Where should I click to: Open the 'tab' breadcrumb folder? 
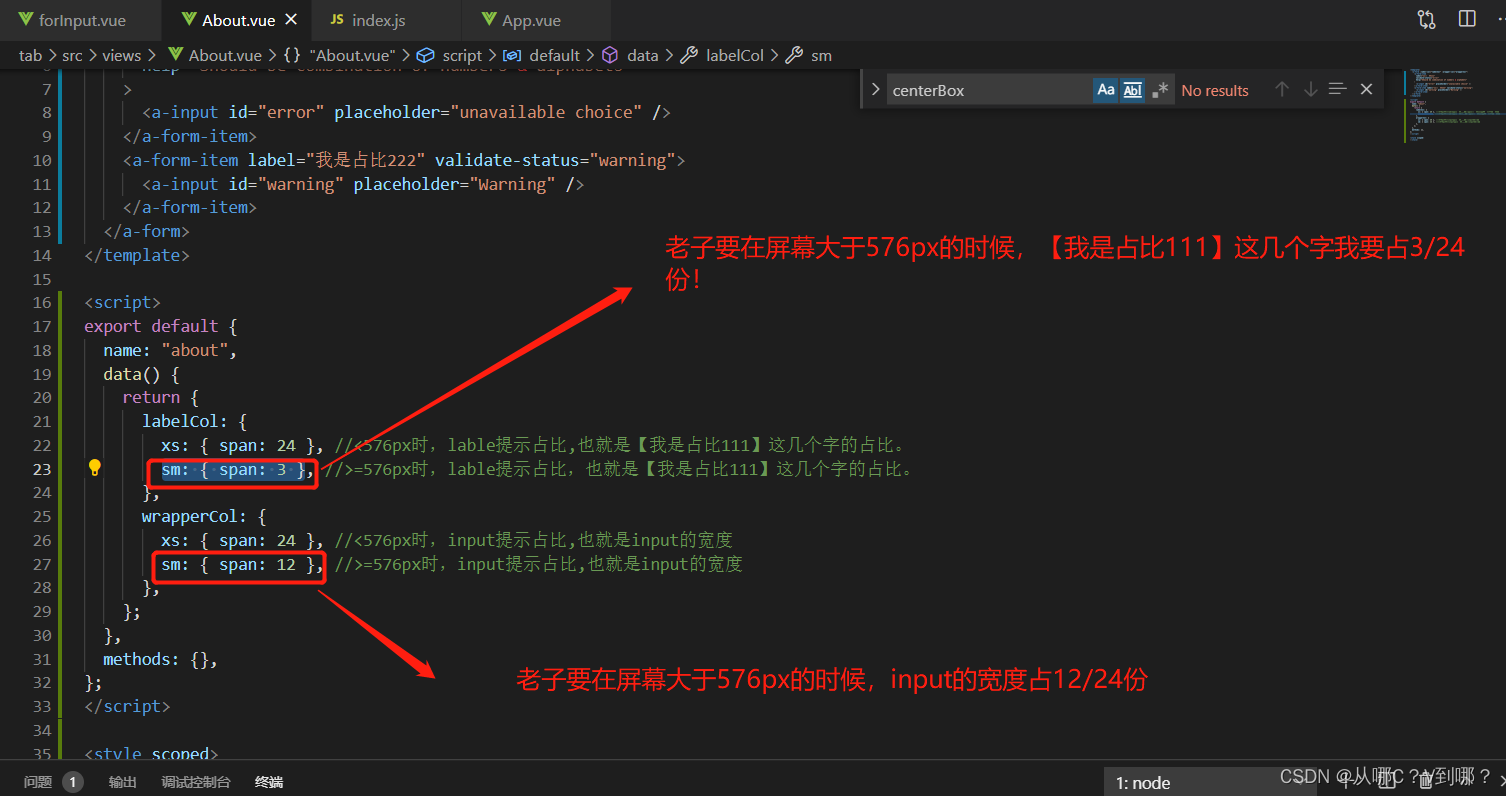30,55
